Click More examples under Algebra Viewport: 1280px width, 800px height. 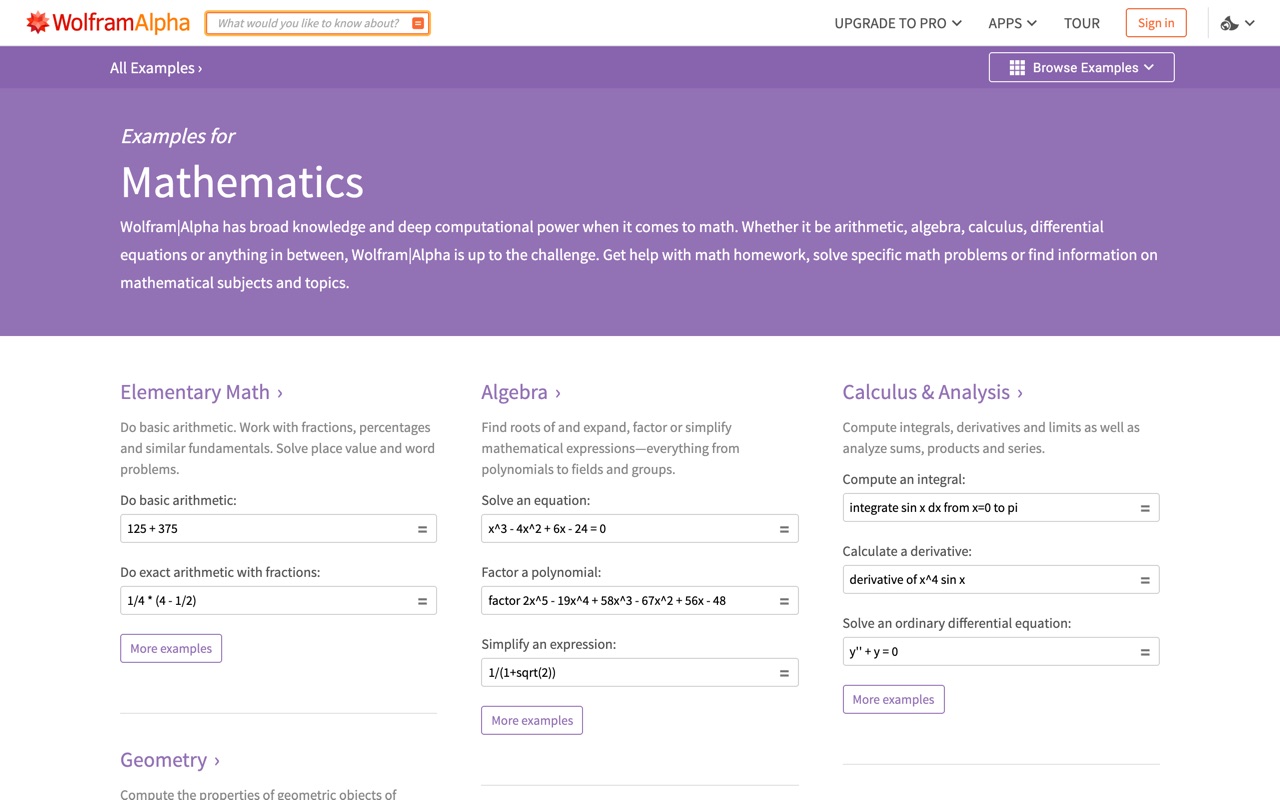[532, 720]
